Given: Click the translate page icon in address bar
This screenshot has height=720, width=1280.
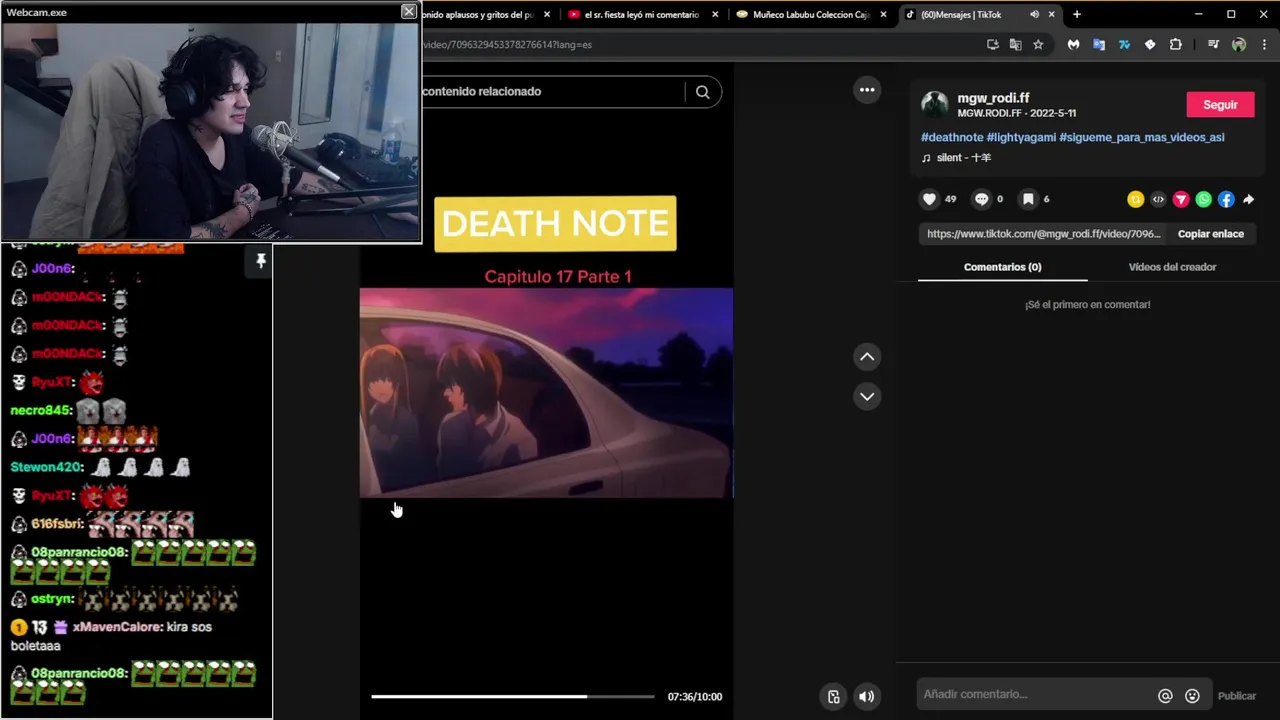Looking at the screenshot, I should point(1015,44).
